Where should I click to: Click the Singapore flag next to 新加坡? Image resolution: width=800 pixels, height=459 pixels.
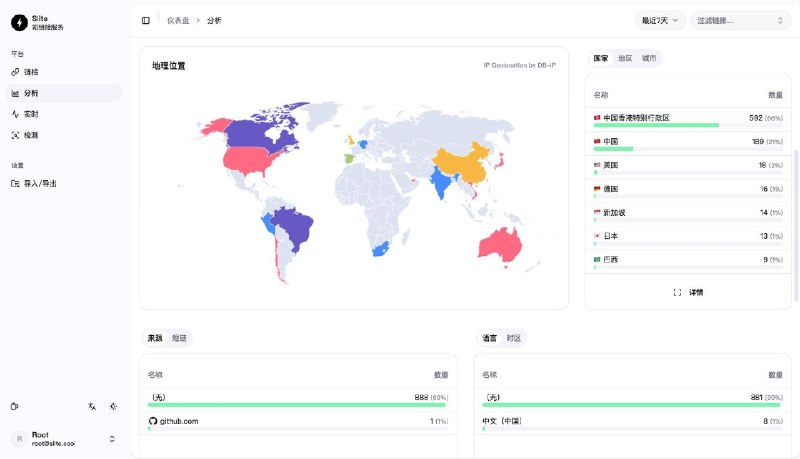(x=597, y=212)
